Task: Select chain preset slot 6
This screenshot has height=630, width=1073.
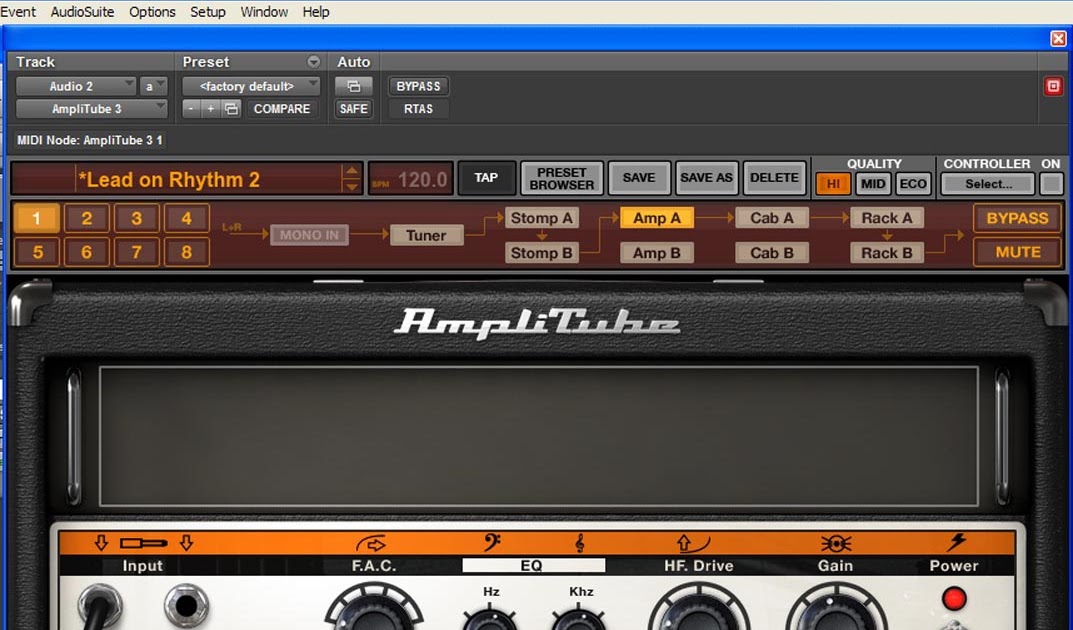Action: pyautogui.click(x=86, y=252)
